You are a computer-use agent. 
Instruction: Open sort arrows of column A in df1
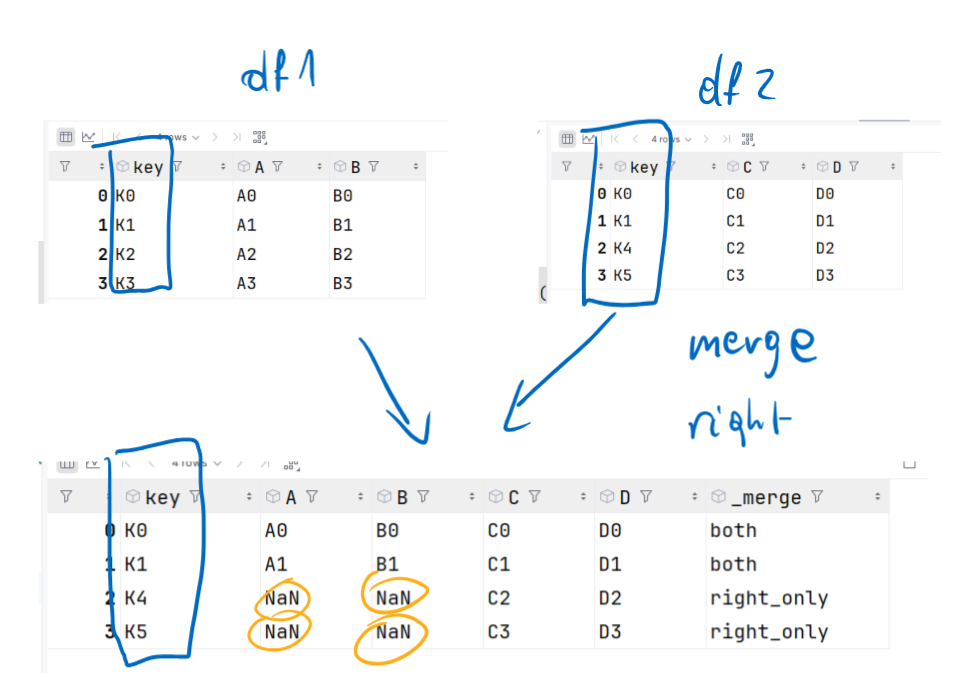pos(319,167)
